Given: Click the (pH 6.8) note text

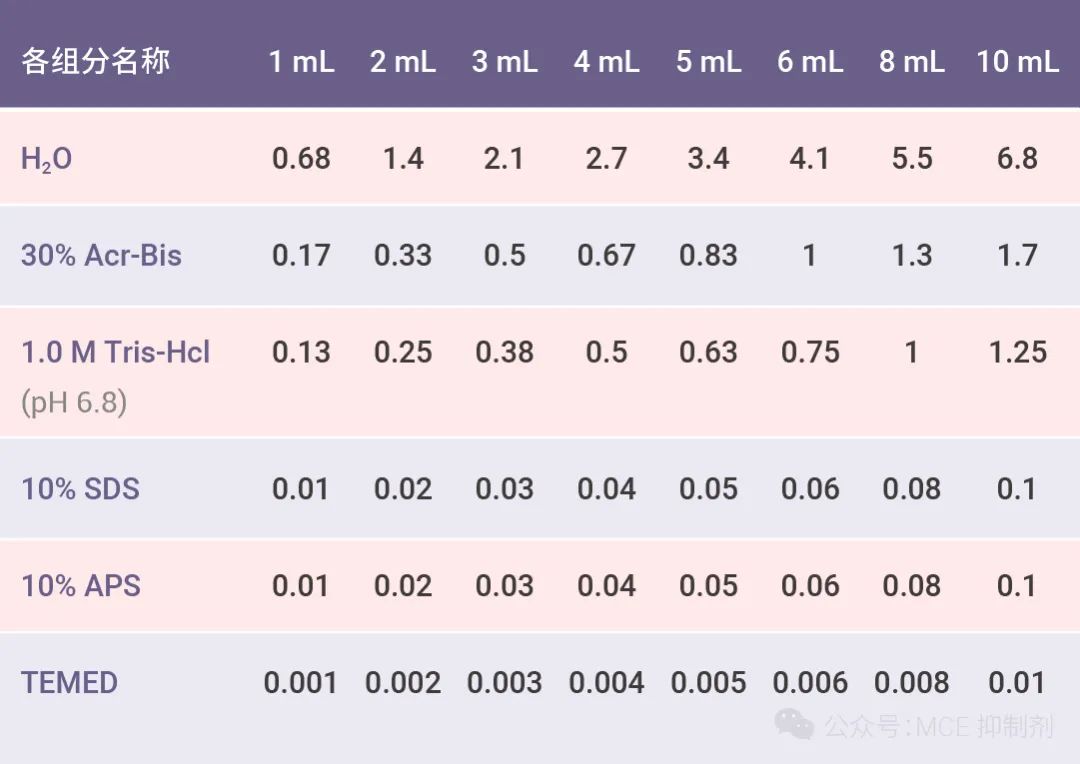Looking at the screenshot, I should coord(74,402).
